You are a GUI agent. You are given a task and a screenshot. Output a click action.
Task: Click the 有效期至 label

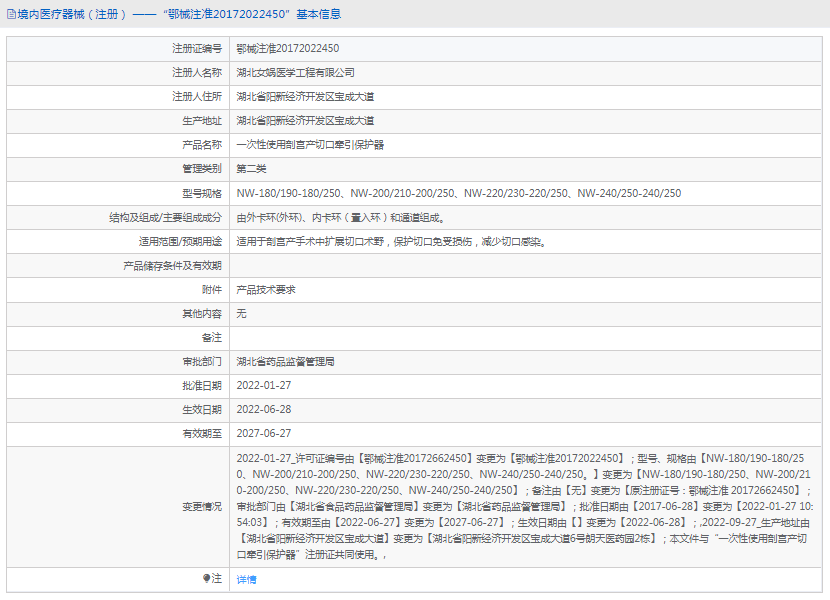click(202, 433)
